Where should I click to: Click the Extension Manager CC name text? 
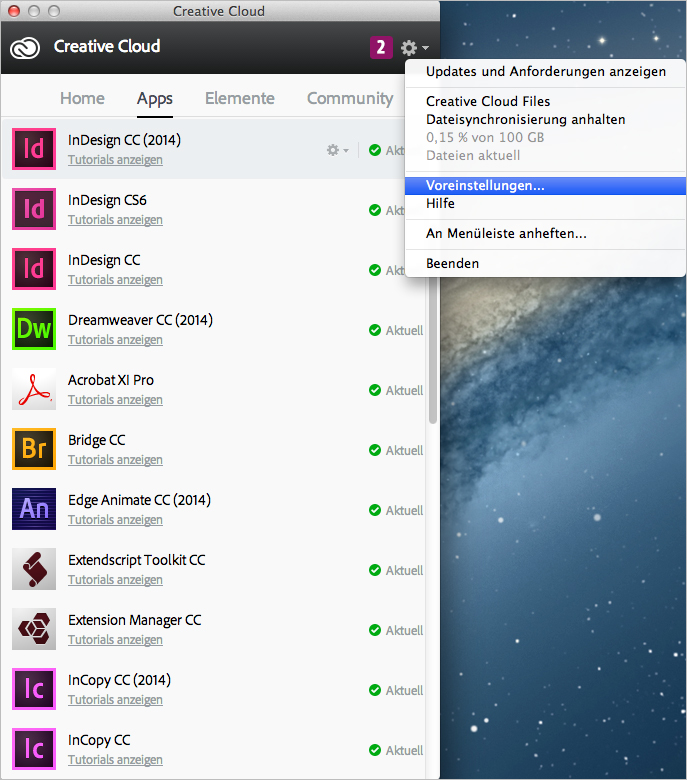(x=135, y=620)
